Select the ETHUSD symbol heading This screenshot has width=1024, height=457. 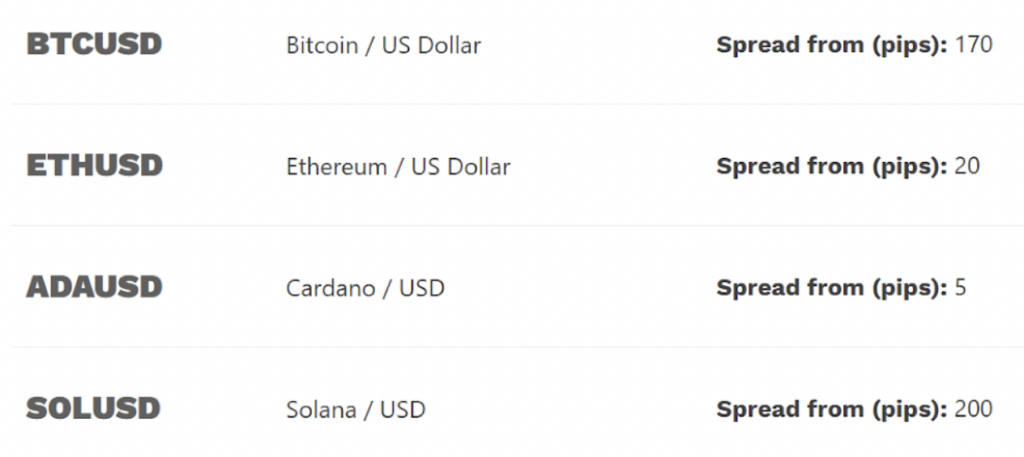[x=94, y=166]
